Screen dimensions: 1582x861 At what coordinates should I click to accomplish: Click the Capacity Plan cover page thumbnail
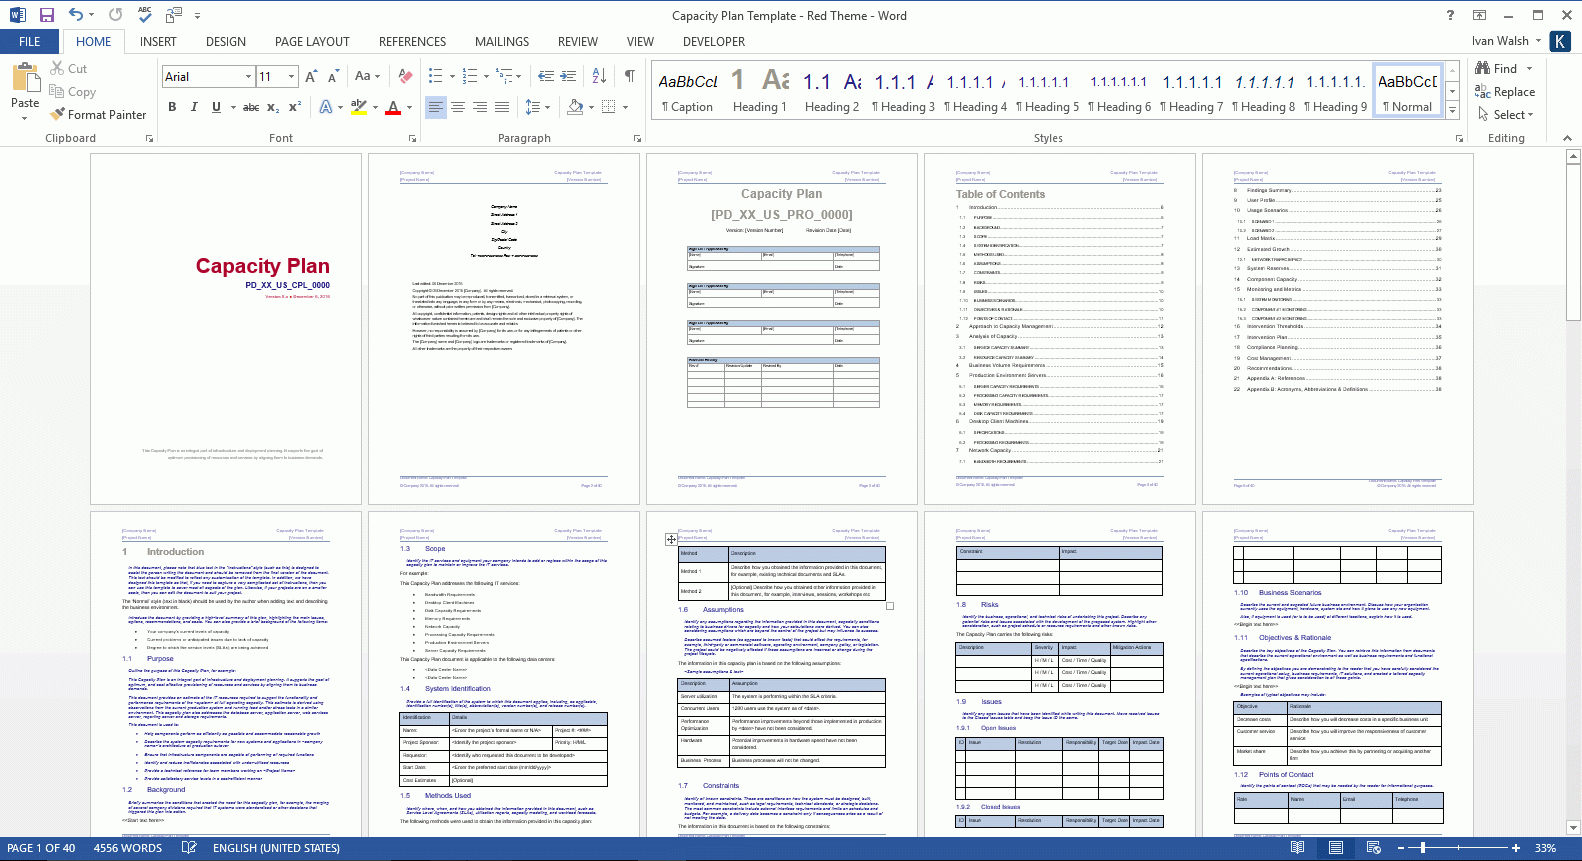[x=225, y=329]
